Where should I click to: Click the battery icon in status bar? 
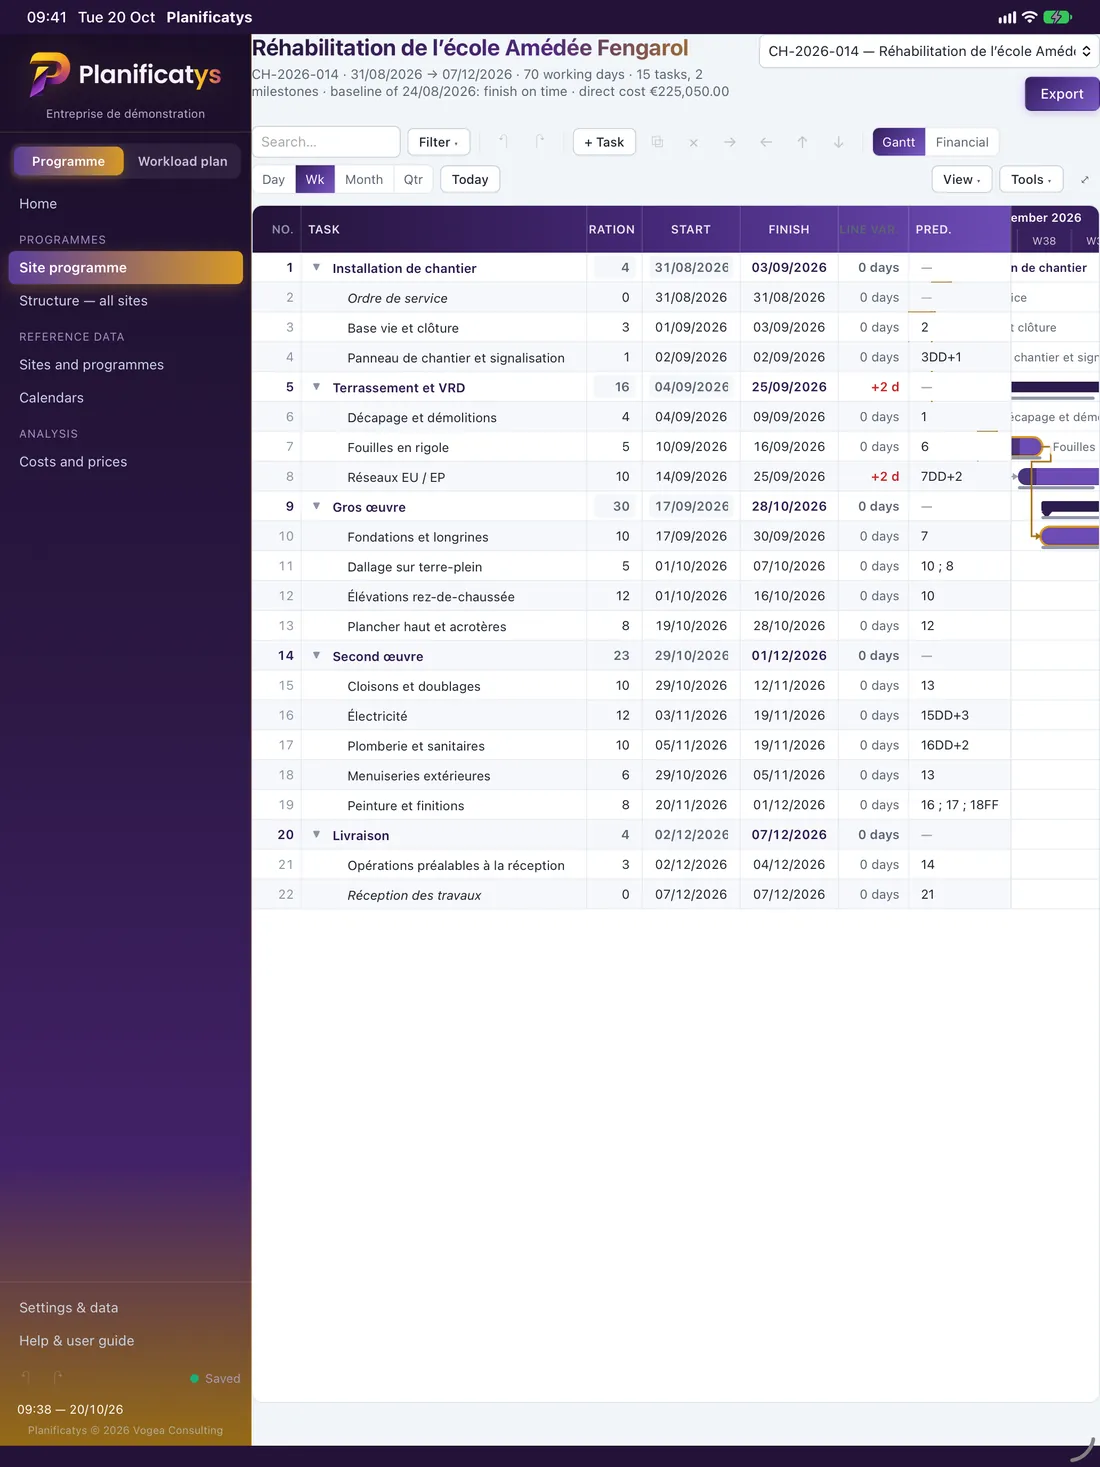[1057, 17]
